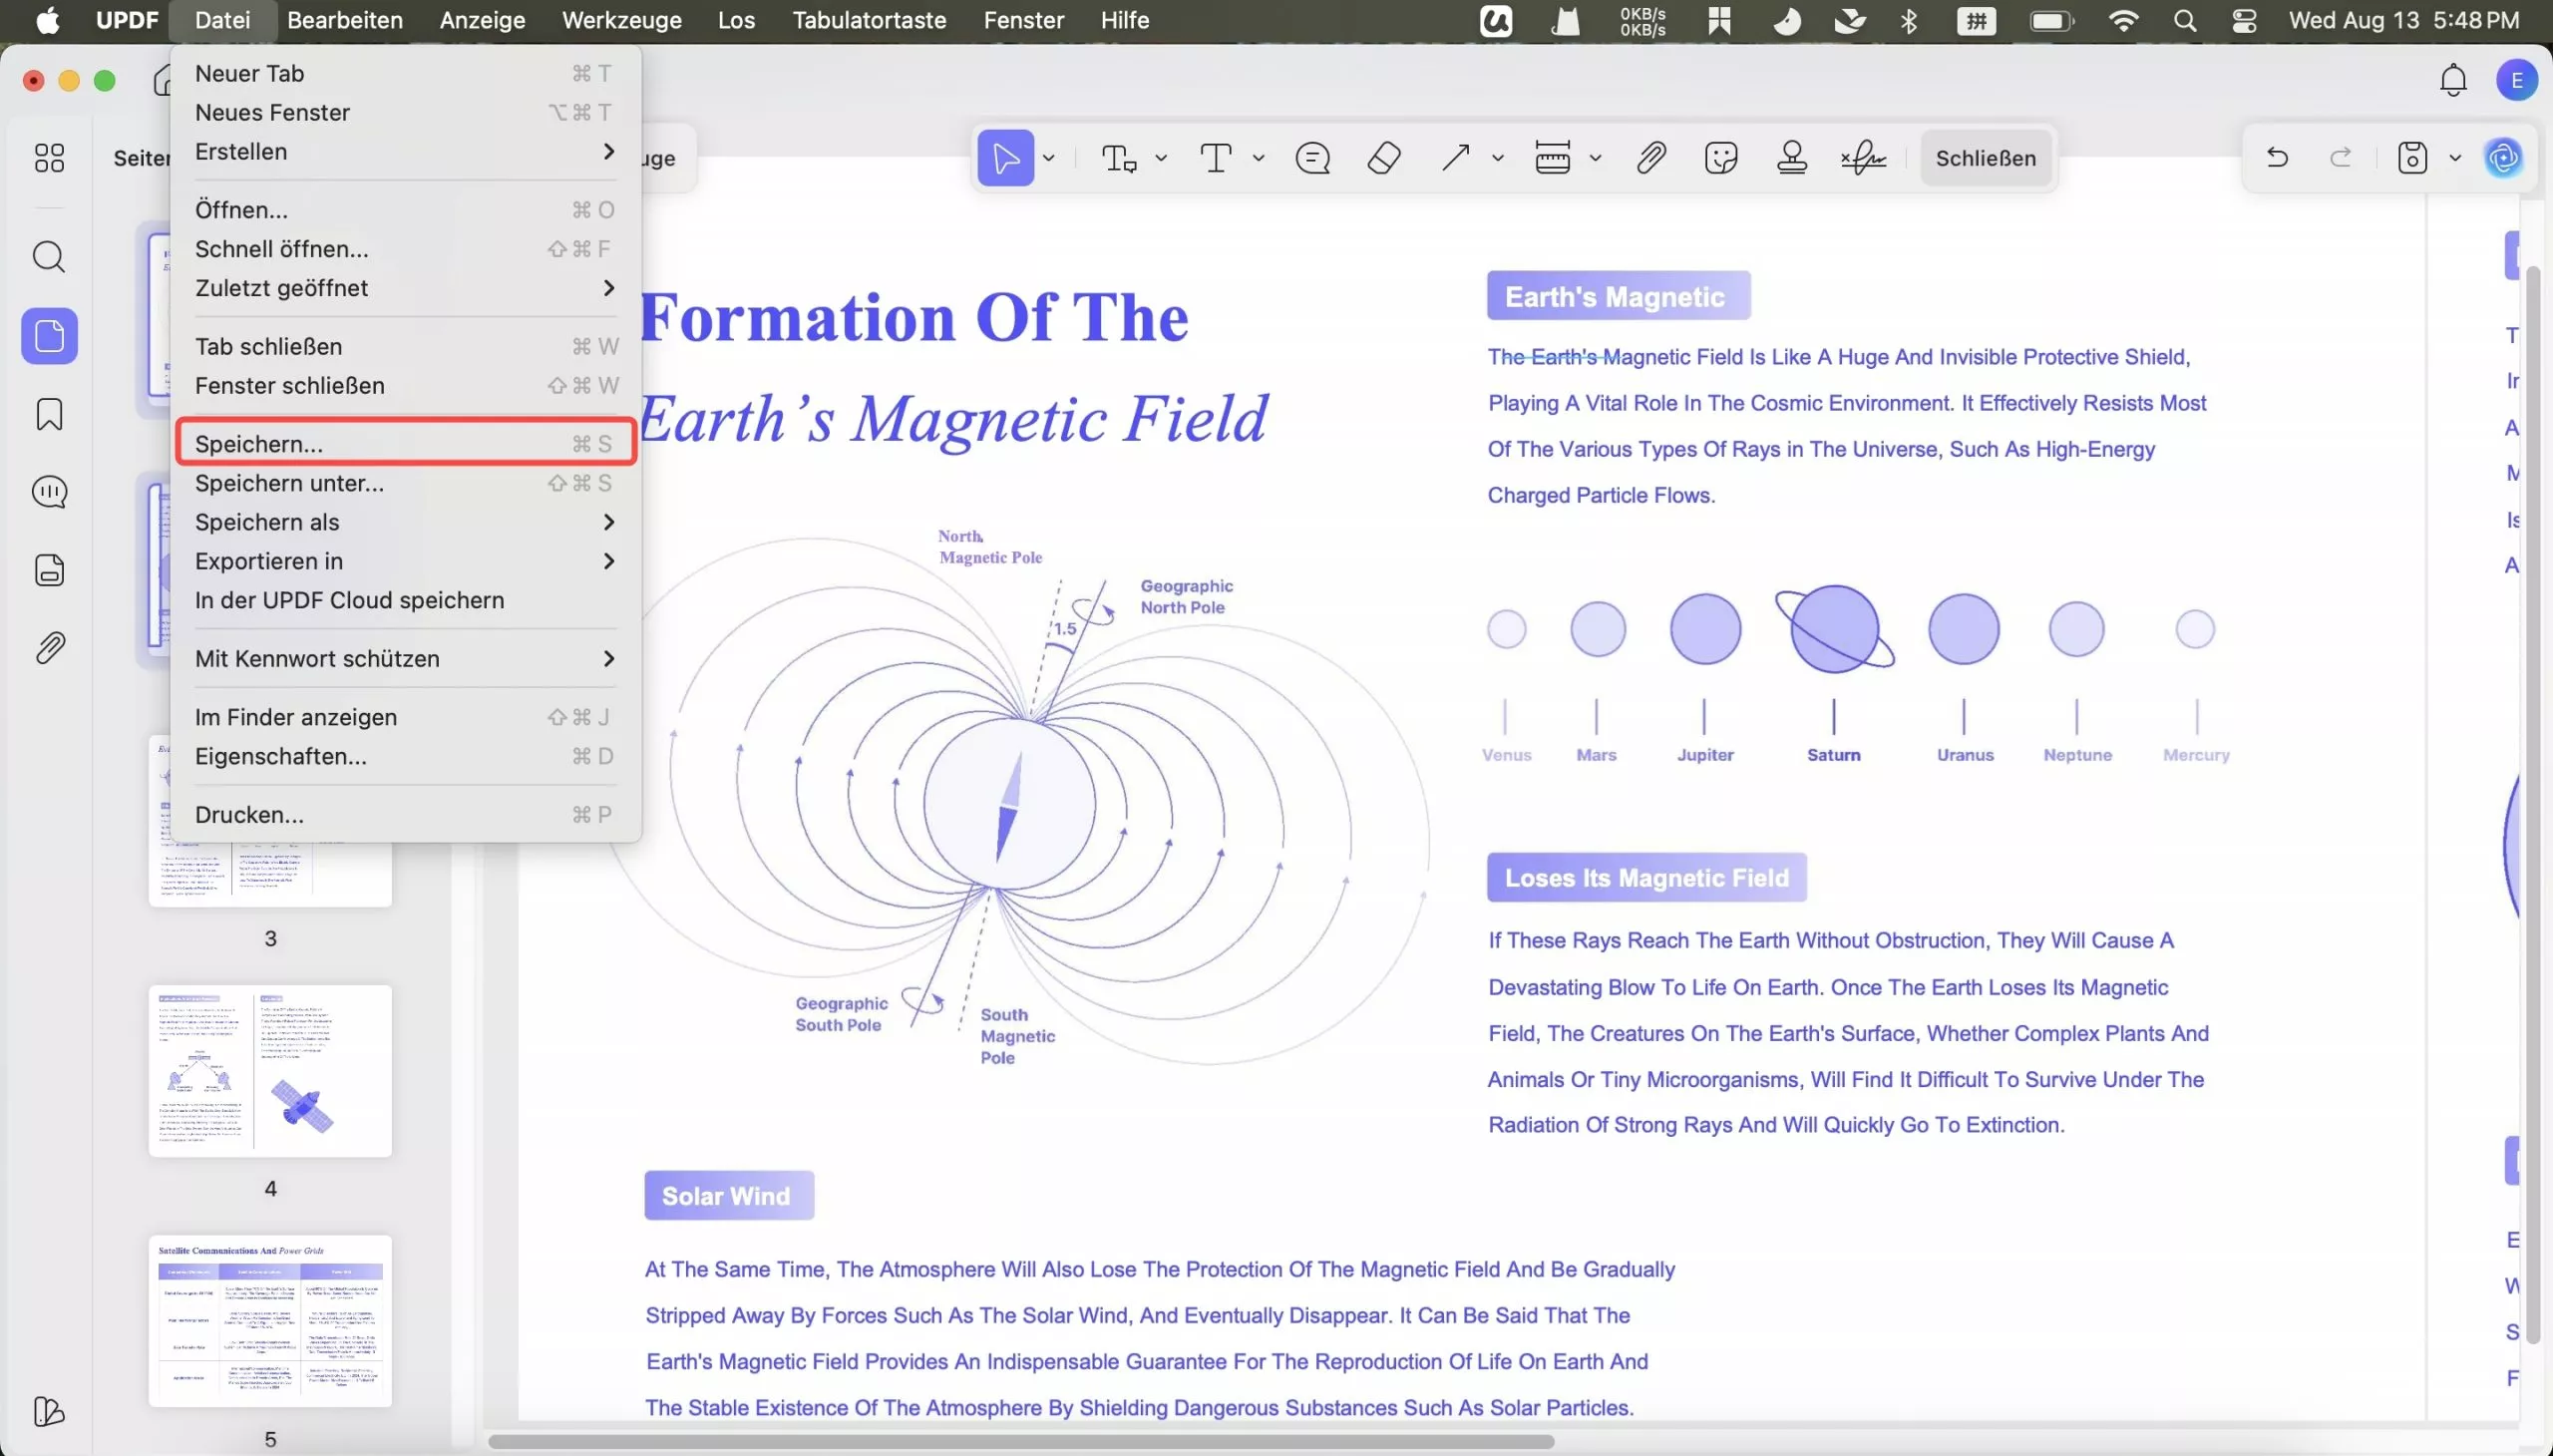2553x1456 pixels.
Task: Select the eraser tool in toolbar
Action: pyautogui.click(x=1383, y=158)
